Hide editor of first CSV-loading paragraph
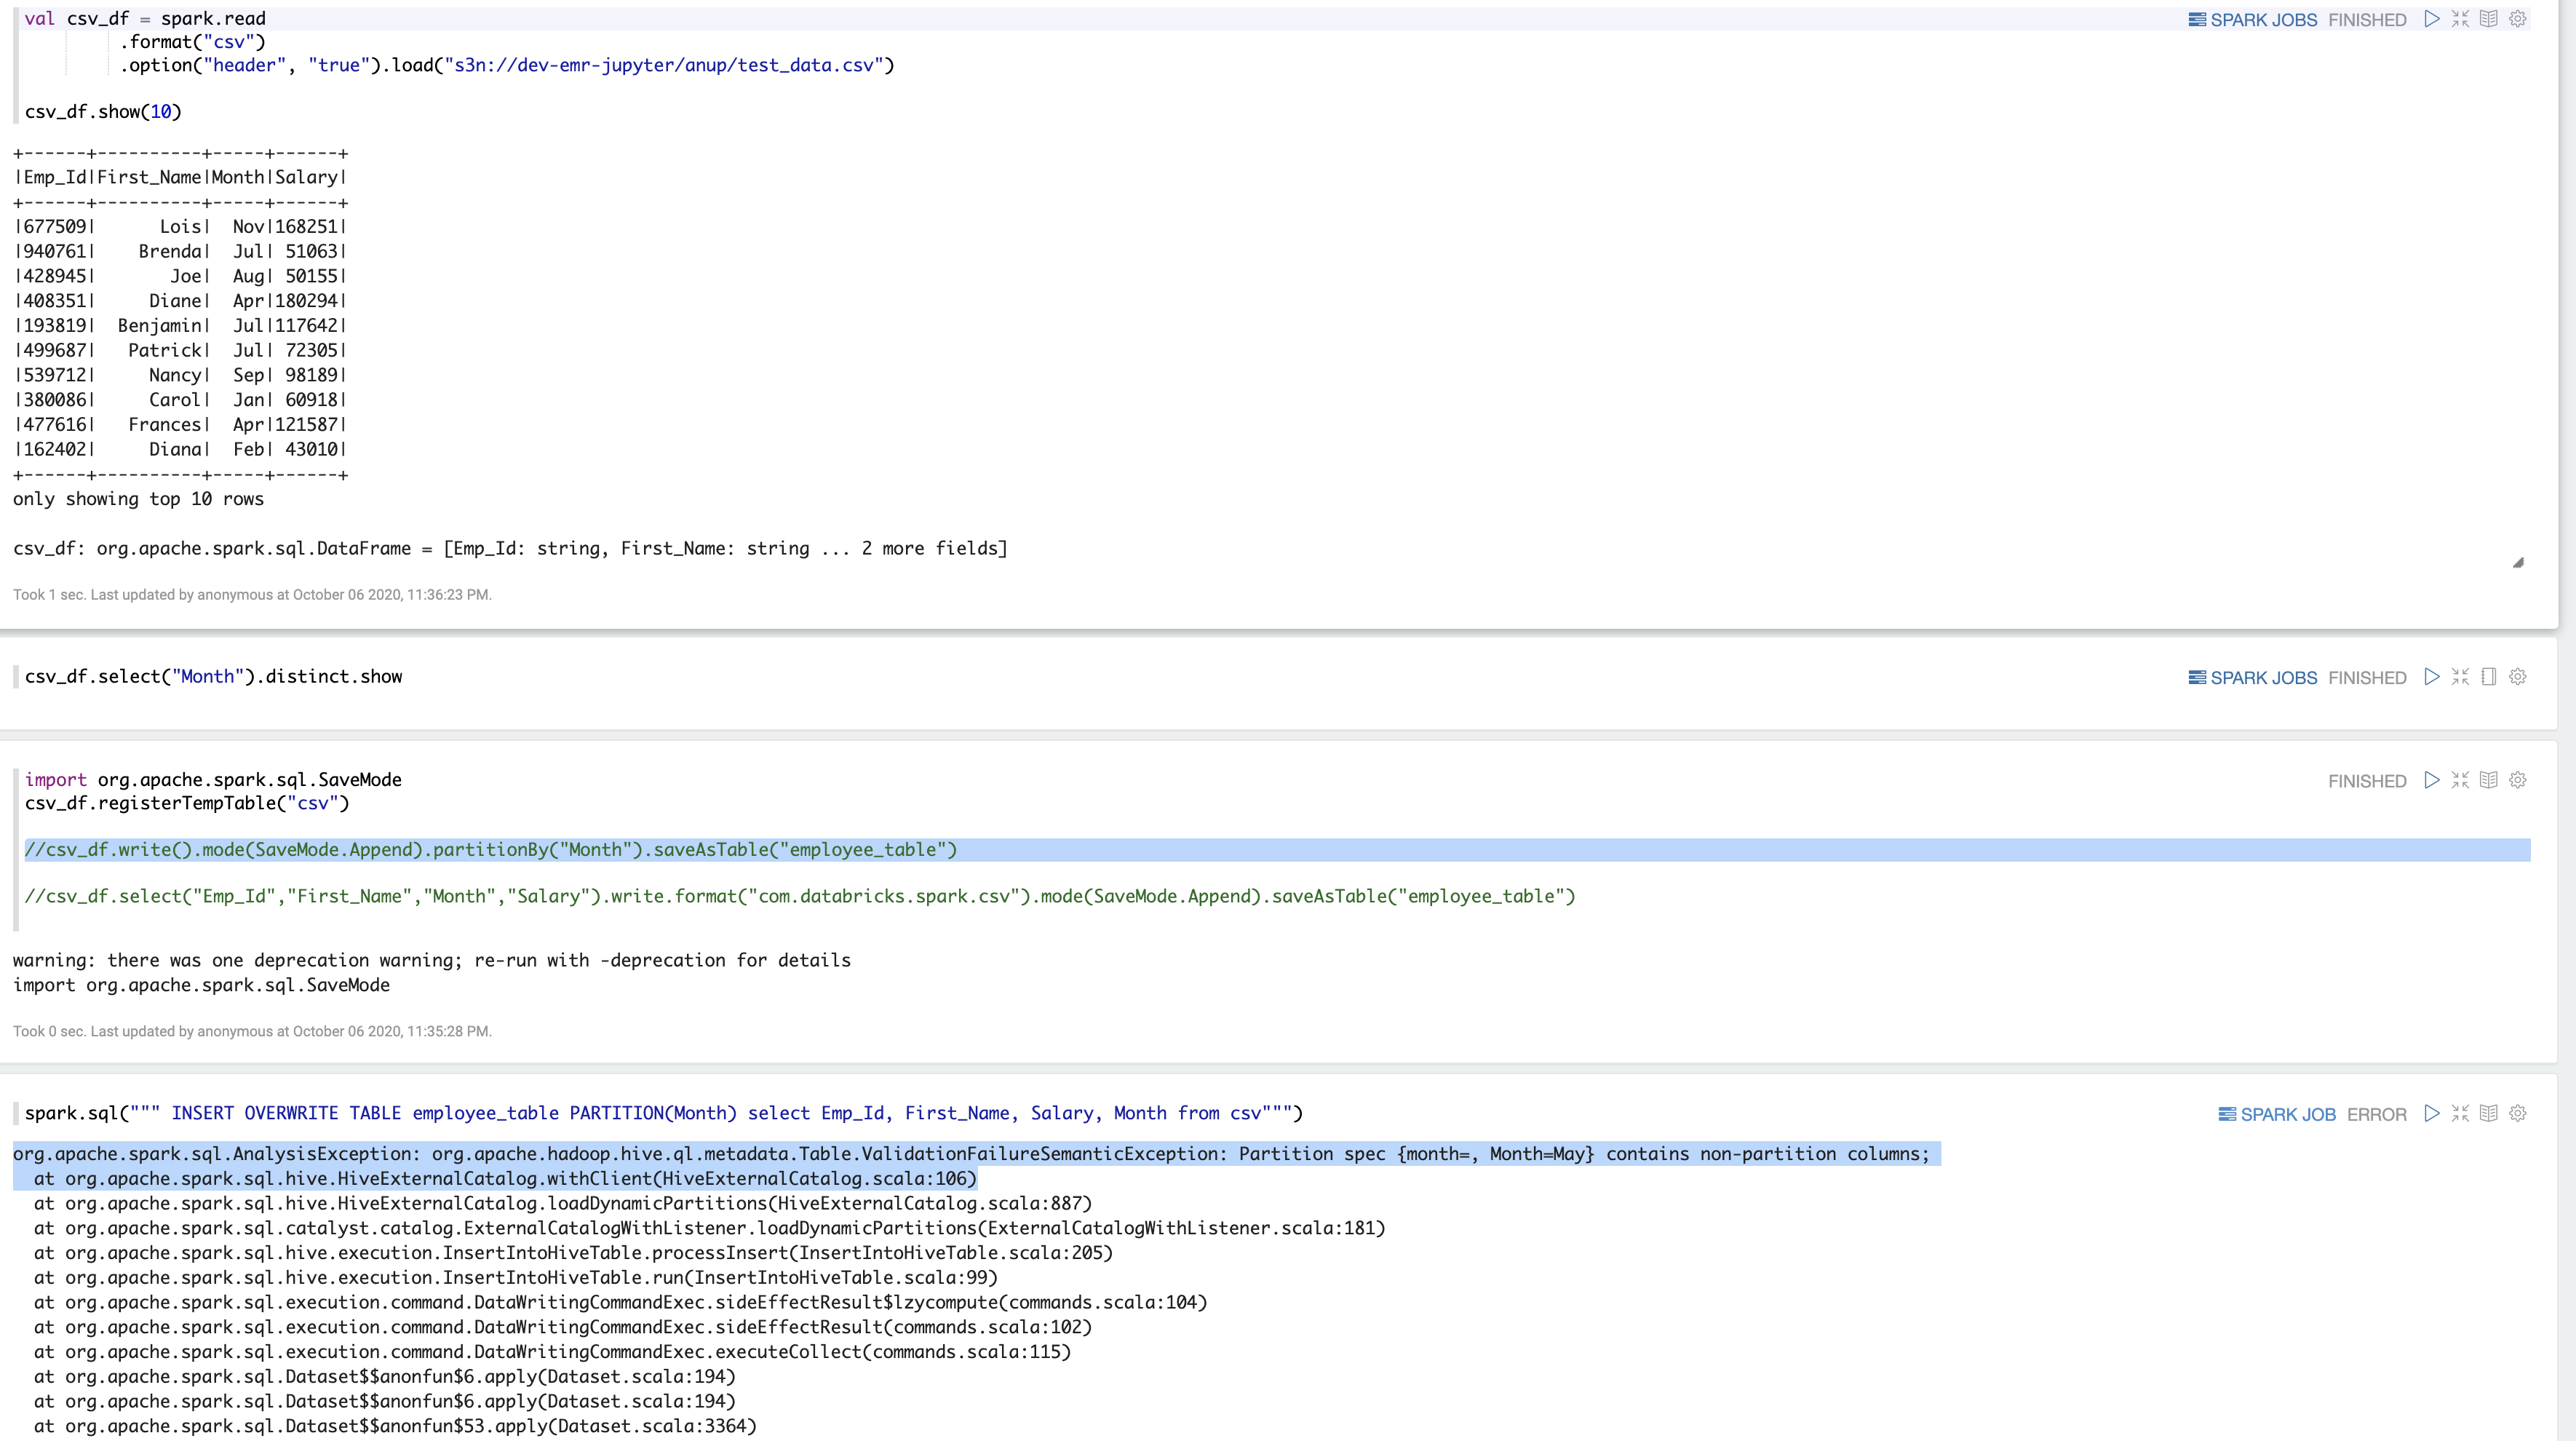Image resolution: width=2576 pixels, height=1441 pixels. (x=2461, y=19)
